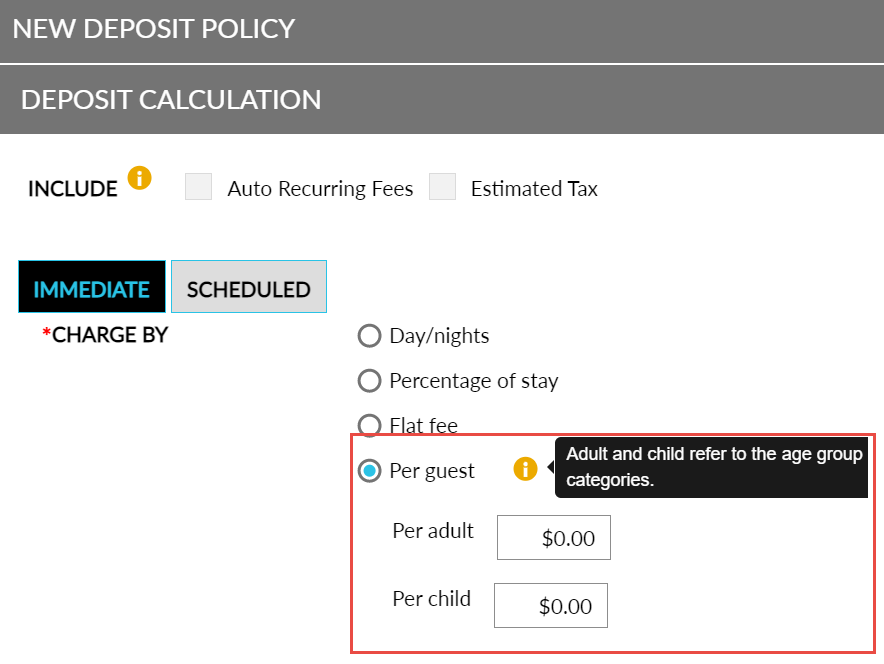The width and height of the screenshot is (884, 664).
Task: Click the red required asterisk
Action: tap(46, 333)
